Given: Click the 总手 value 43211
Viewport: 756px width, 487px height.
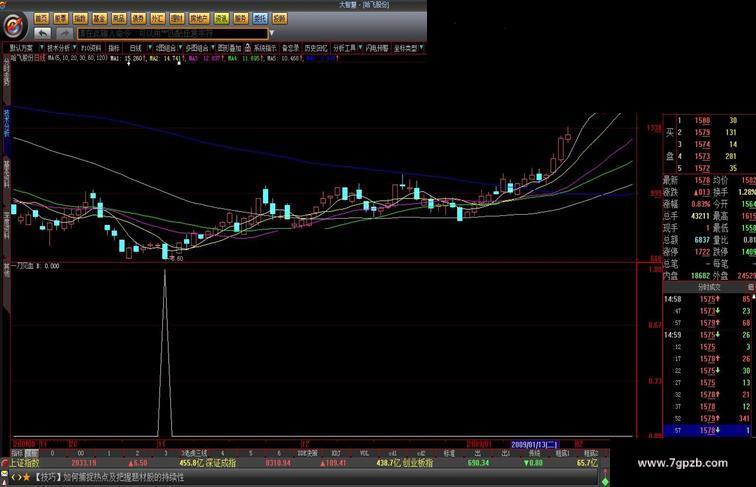Looking at the screenshot, I should pyautogui.click(x=700, y=216).
